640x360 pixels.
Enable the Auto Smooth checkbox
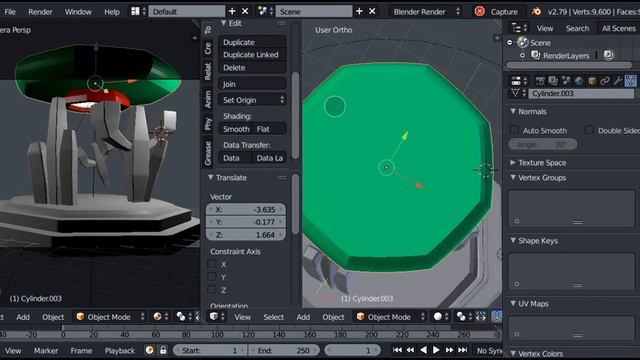coord(514,130)
